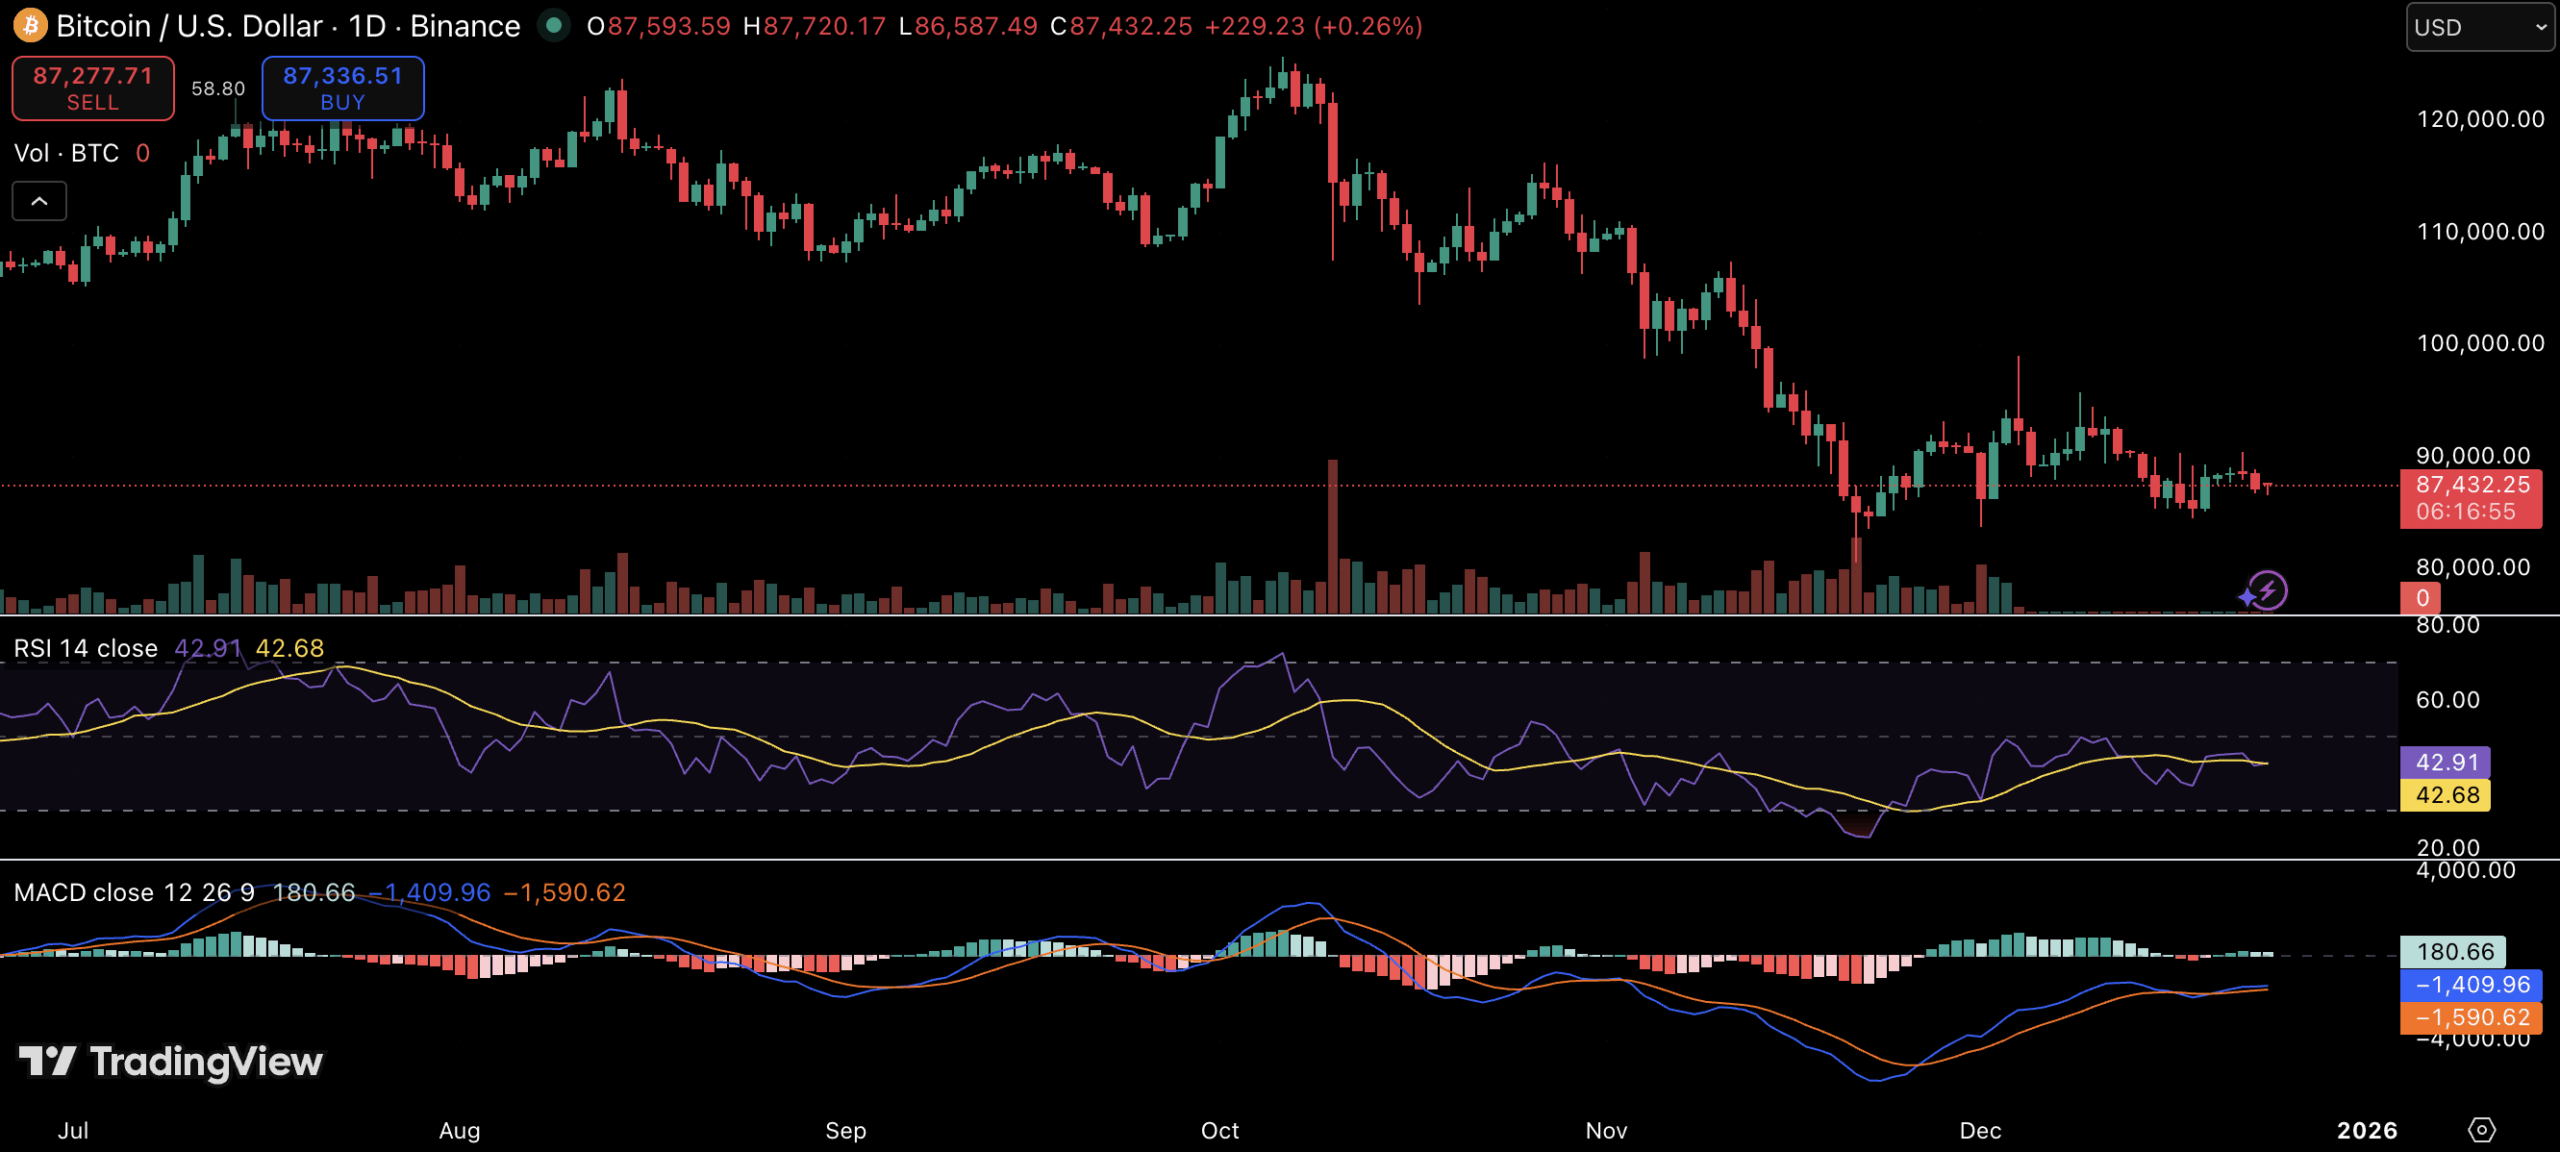The image size is (2560, 1152).
Task: Select the Vol · BTC indicator legend
Action: (66, 153)
